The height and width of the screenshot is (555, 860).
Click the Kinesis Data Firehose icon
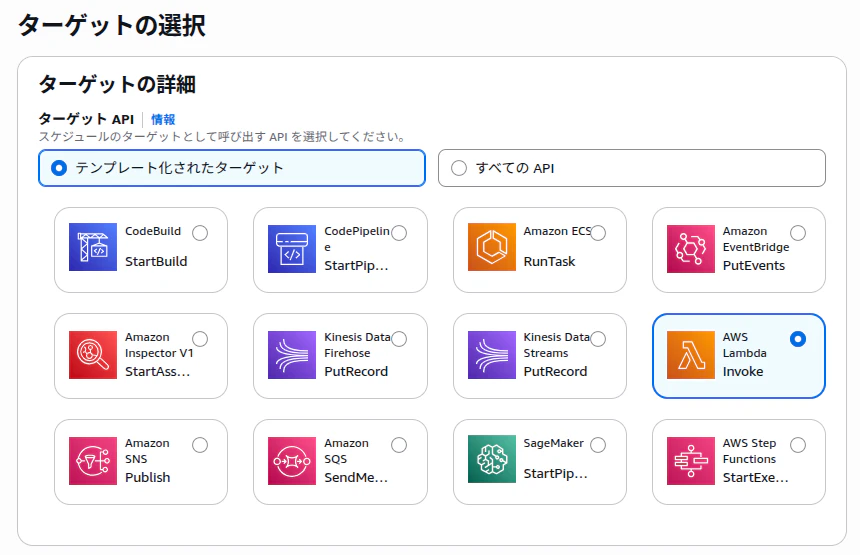[292, 355]
